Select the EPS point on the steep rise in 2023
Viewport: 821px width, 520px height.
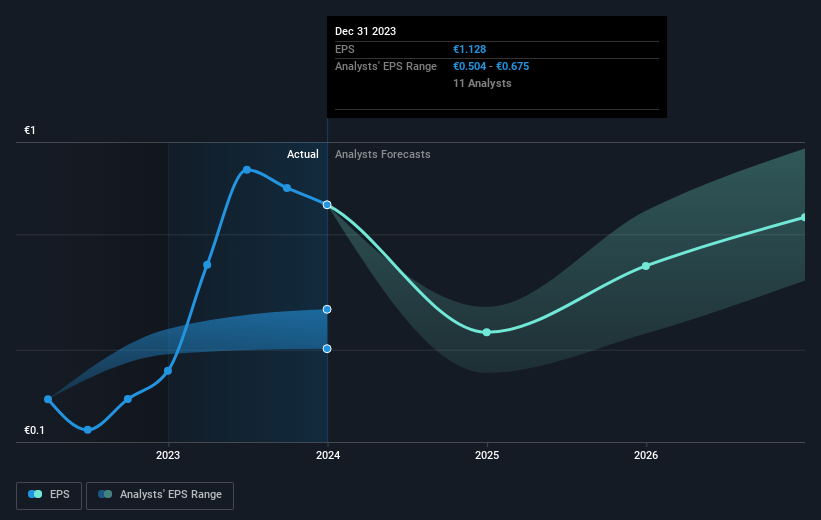tap(207, 265)
